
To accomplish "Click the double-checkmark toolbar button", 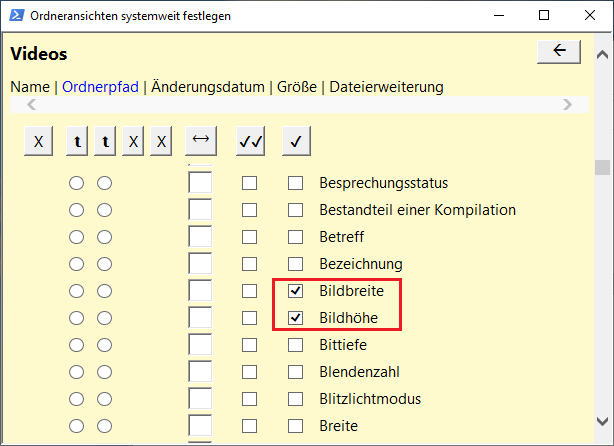I will 250,142.
